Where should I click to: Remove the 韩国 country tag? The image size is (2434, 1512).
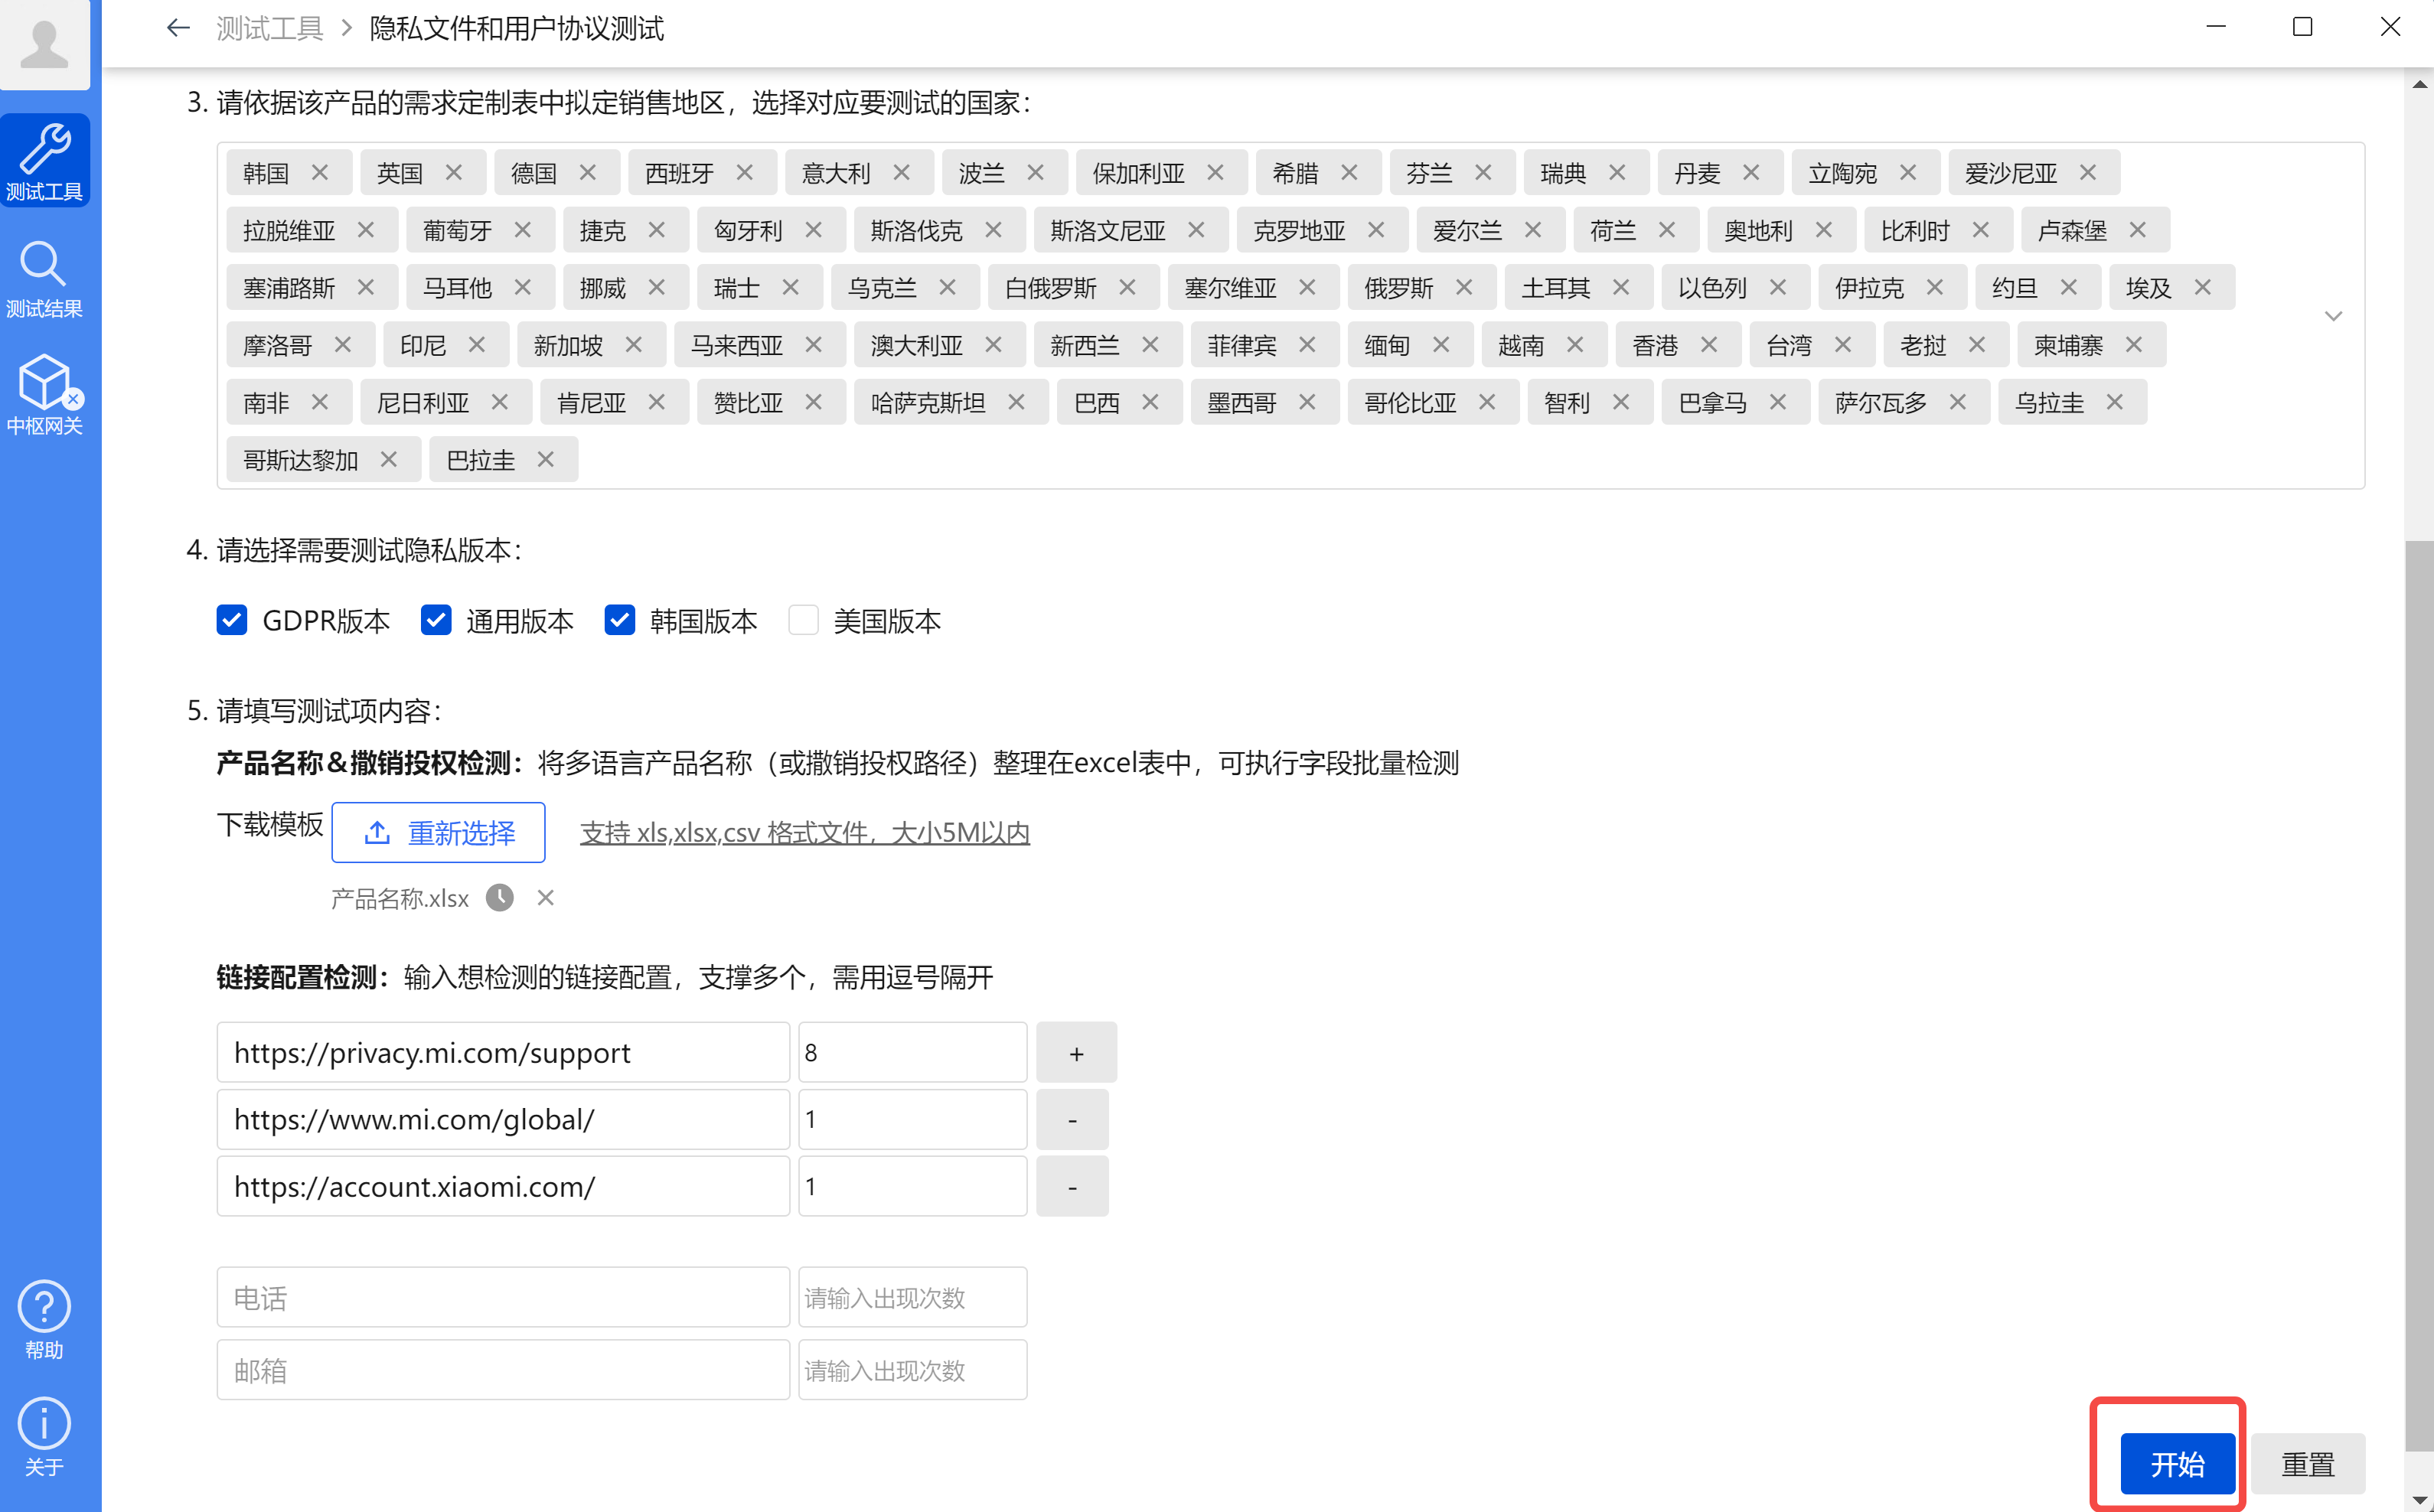[x=319, y=172]
